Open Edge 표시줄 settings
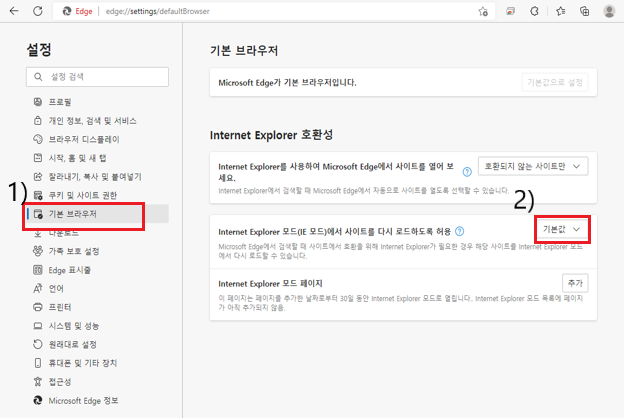The width and height of the screenshot is (624, 418). pyautogui.click(x=98, y=270)
